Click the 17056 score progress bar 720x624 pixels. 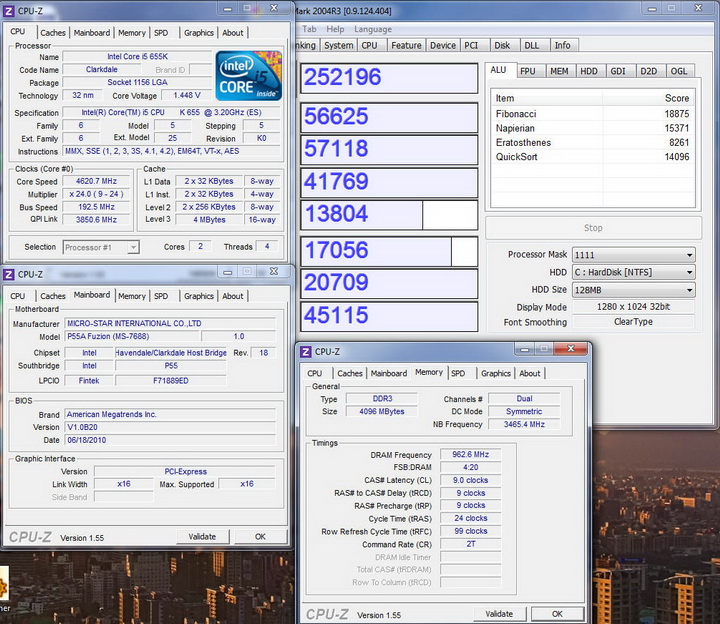[x=389, y=251]
